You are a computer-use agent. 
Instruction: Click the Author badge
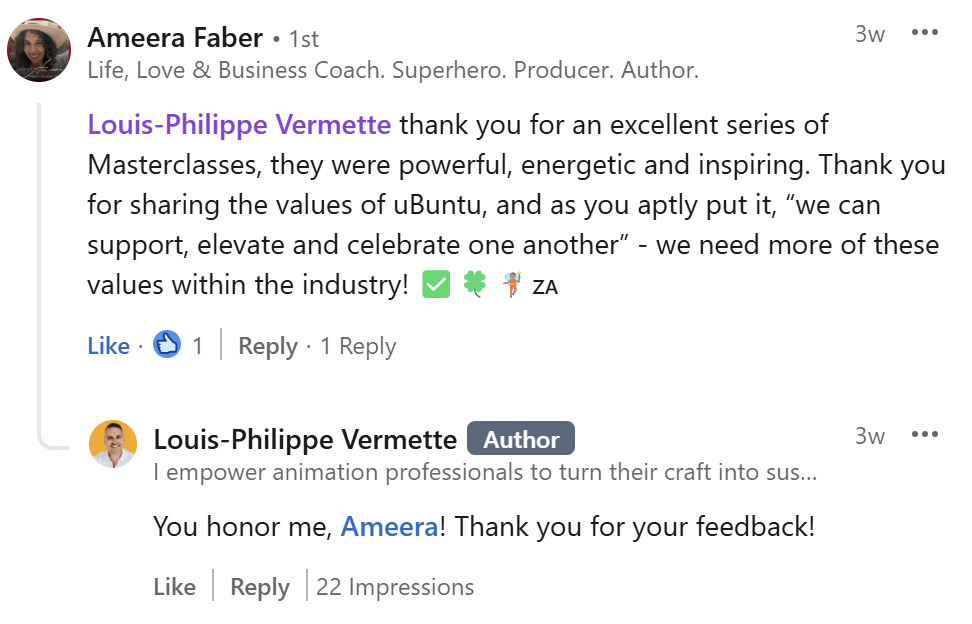click(521, 439)
